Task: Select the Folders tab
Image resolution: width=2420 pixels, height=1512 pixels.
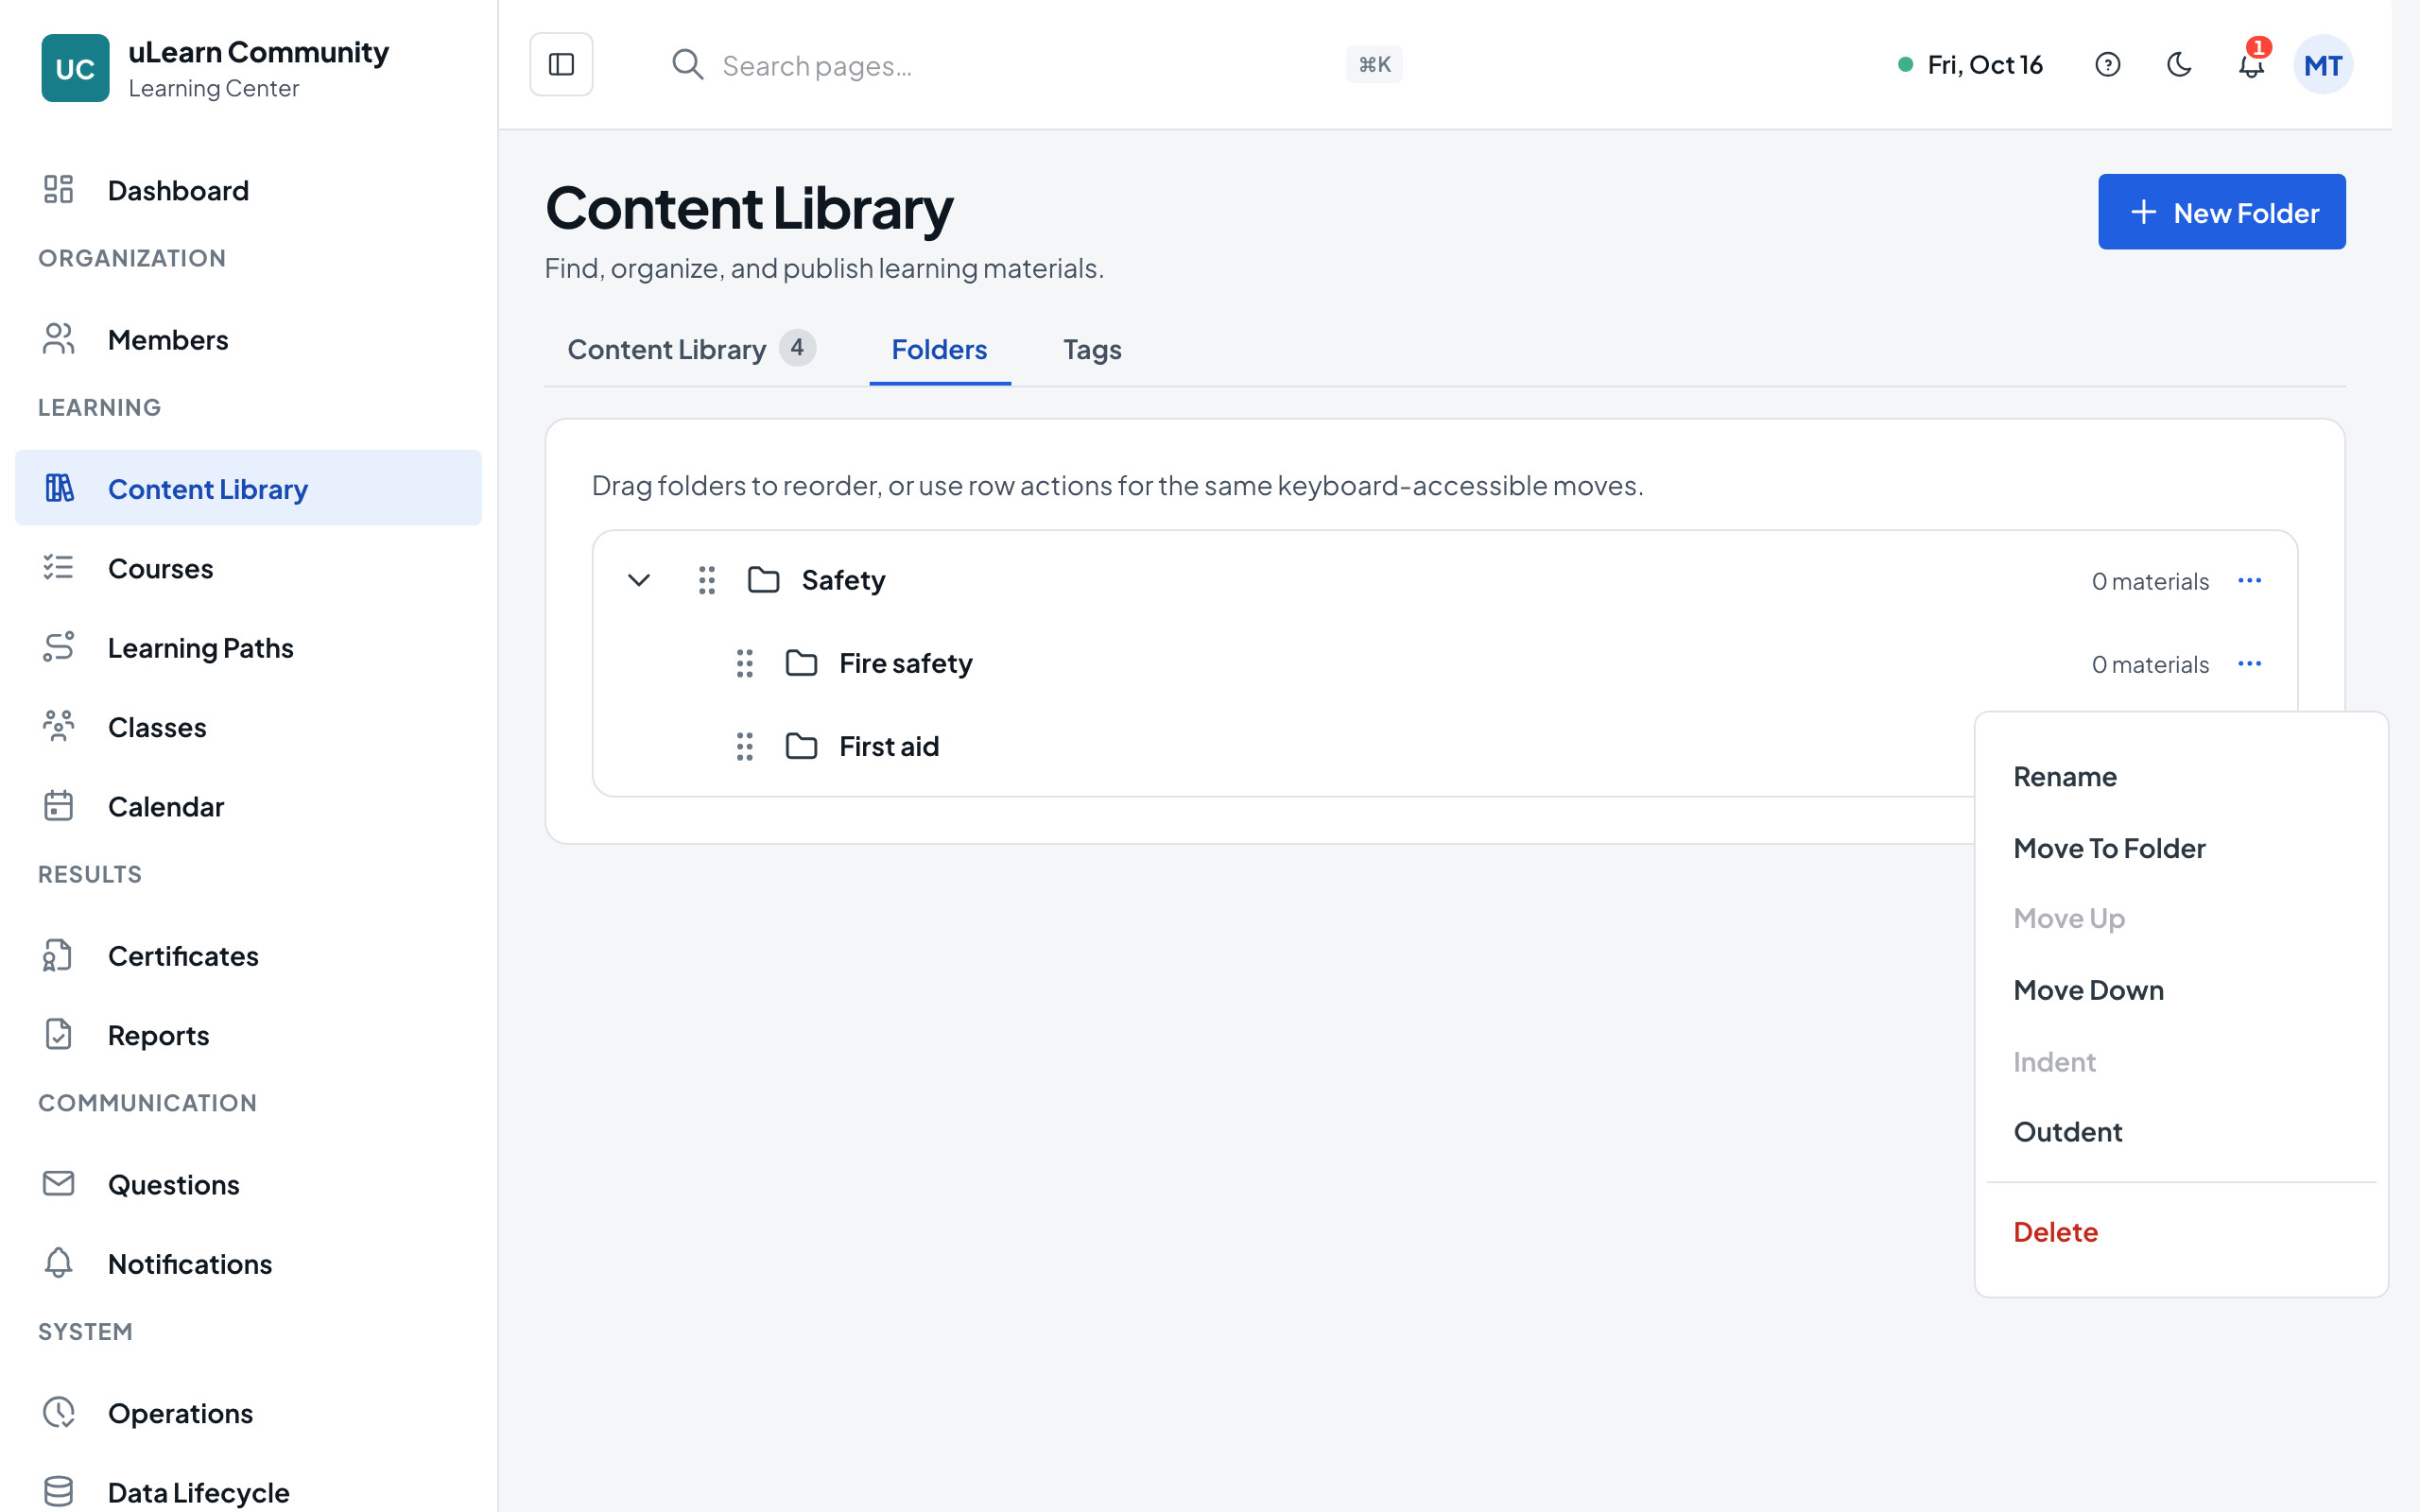Action: [939, 349]
